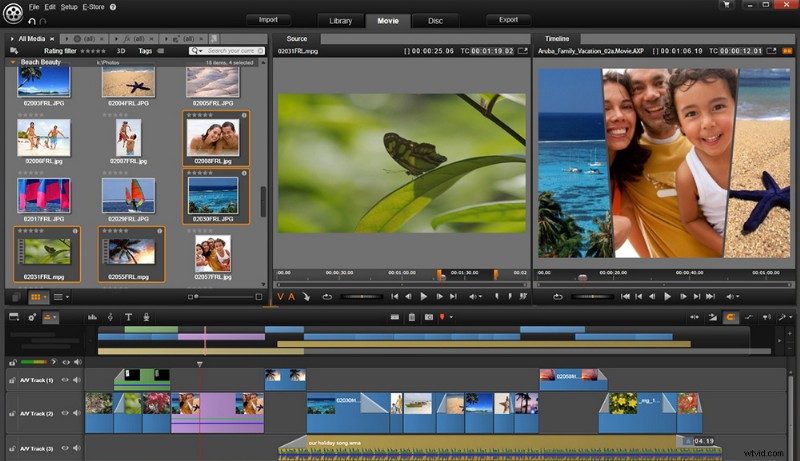This screenshot has height=461, width=800.
Task: Switch to the Disc tab
Action: pyautogui.click(x=435, y=21)
